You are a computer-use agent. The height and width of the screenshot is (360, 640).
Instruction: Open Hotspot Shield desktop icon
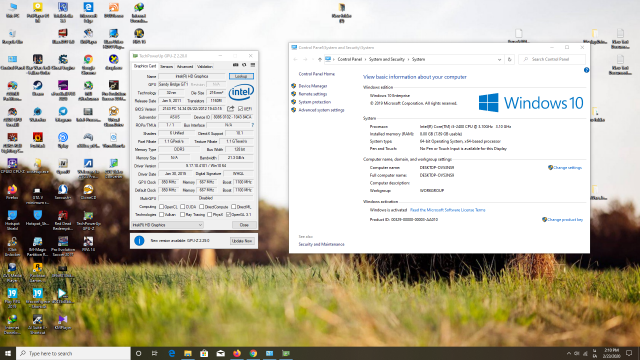pyautogui.click(x=12, y=220)
